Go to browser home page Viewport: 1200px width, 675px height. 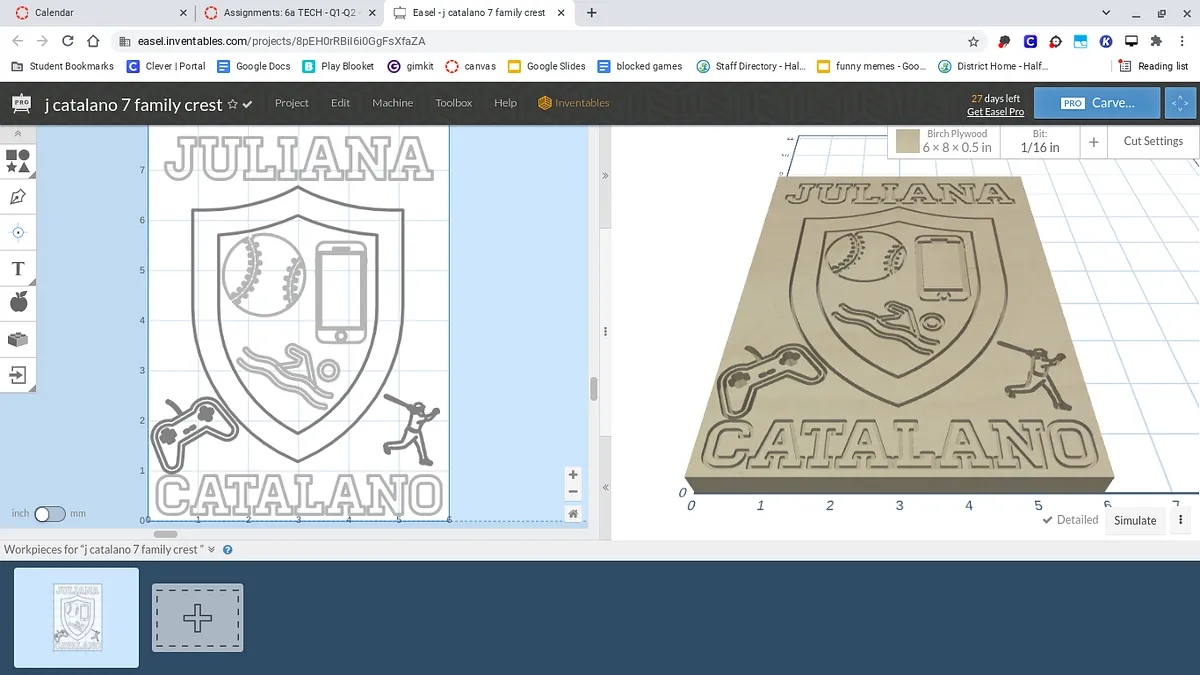[x=92, y=41]
